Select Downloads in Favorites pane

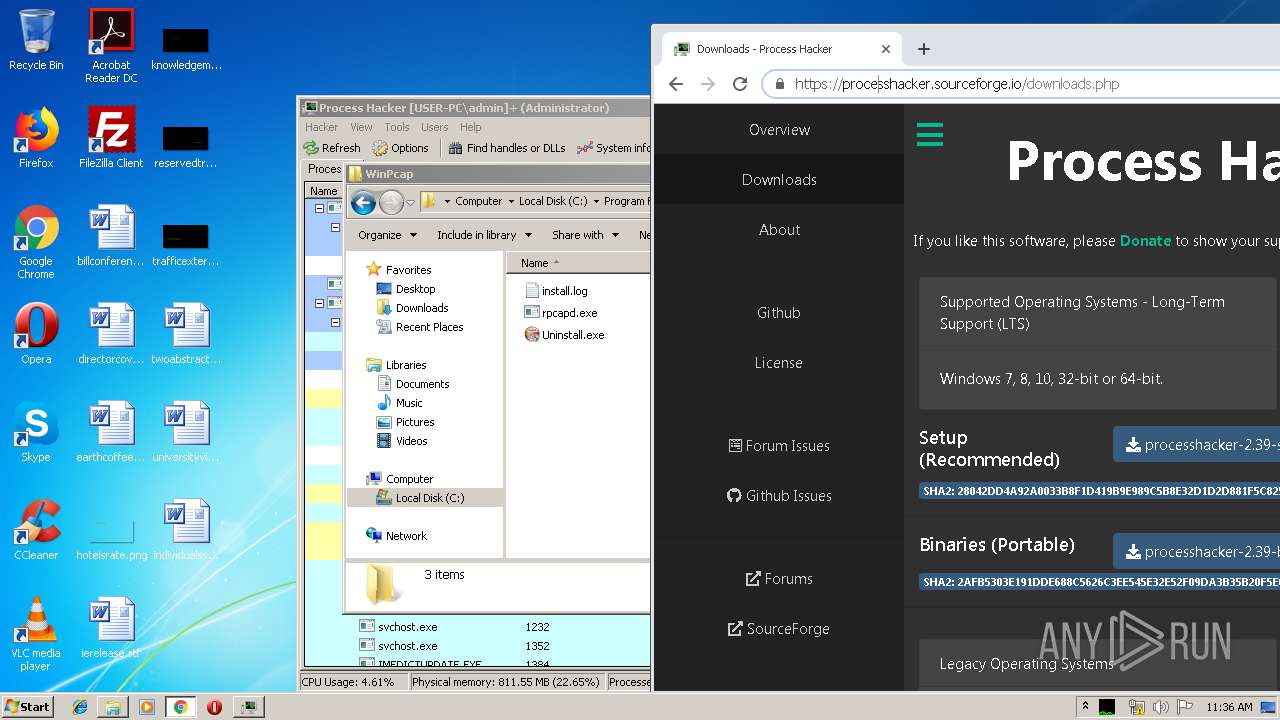point(412,308)
